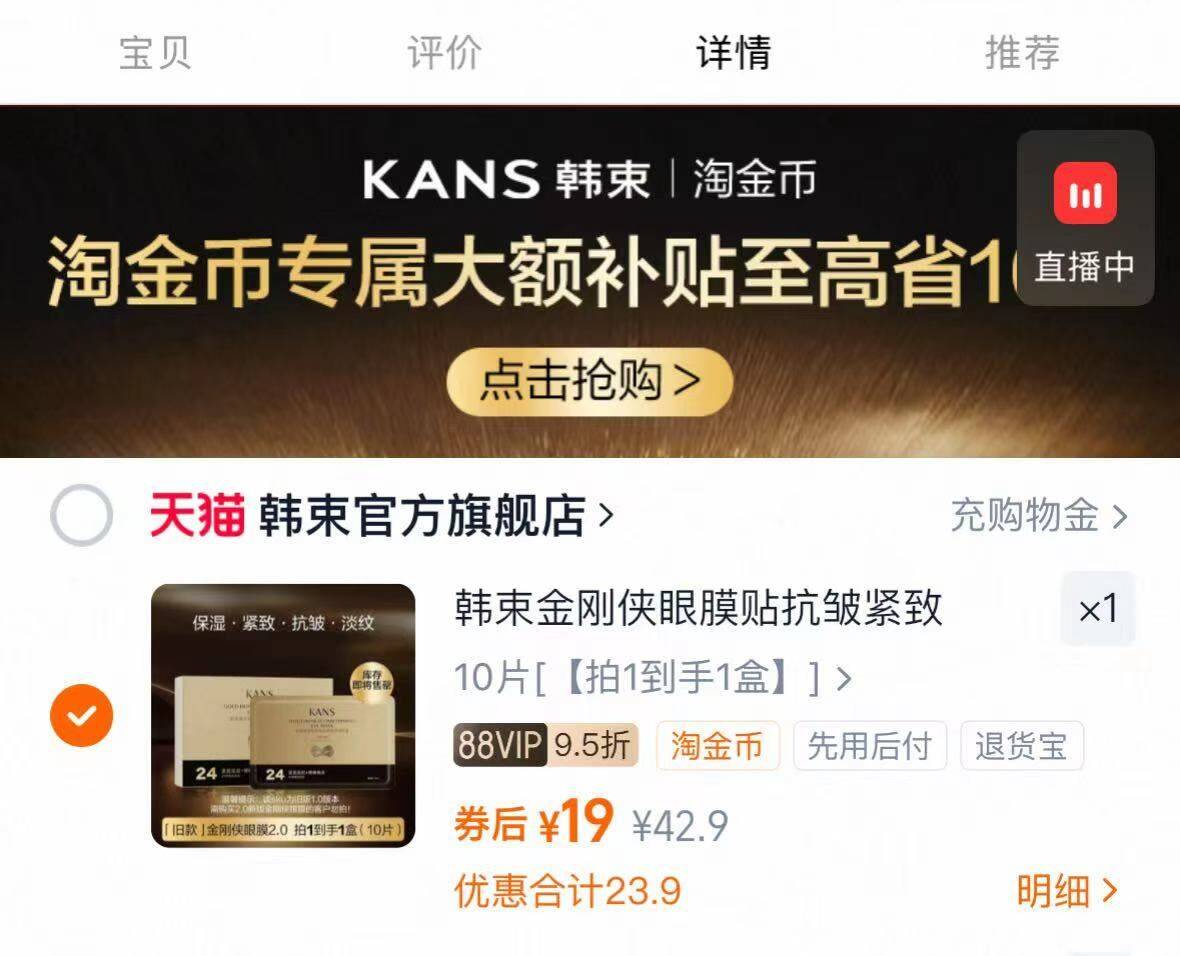
Task: Change the ×1 quantity stepper
Action: (x=1098, y=608)
